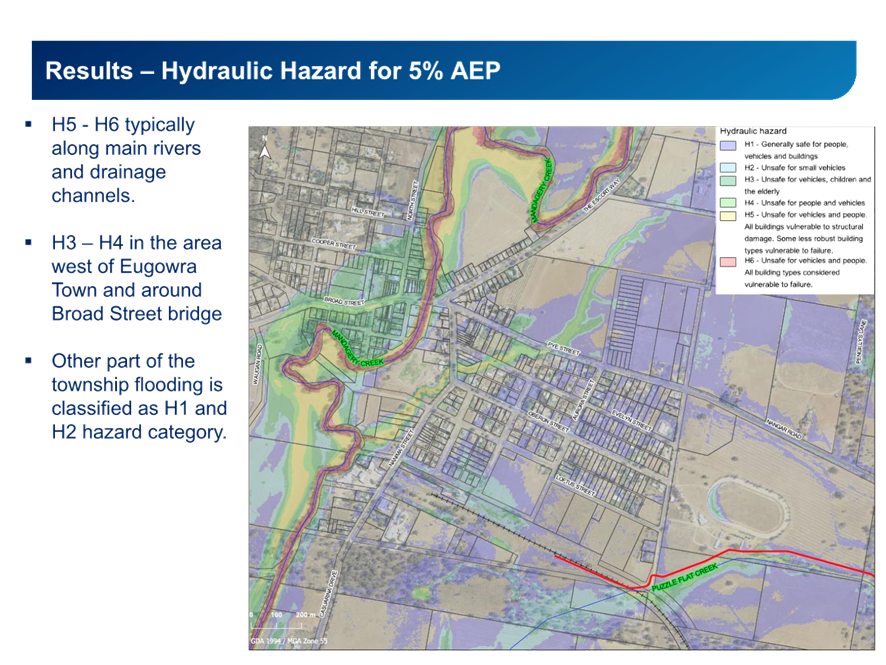This screenshot has height=665, width=886.
Task: Click the 'LOFTUS STREET' map label
Action: click(x=575, y=485)
